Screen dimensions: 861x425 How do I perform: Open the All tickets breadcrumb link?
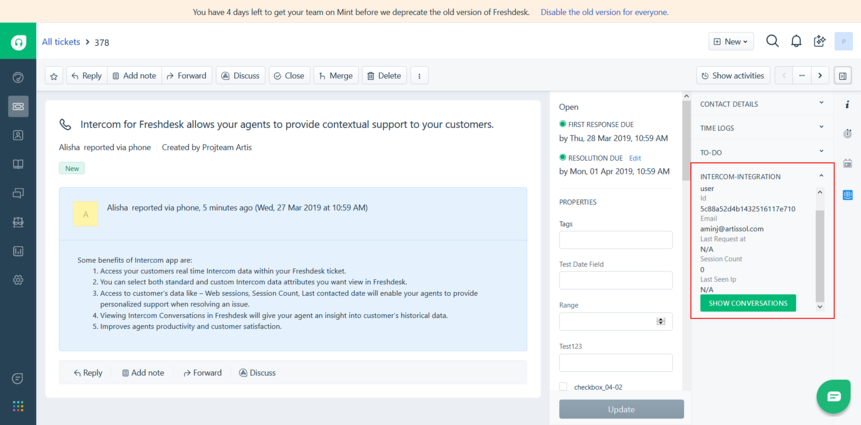61,42
